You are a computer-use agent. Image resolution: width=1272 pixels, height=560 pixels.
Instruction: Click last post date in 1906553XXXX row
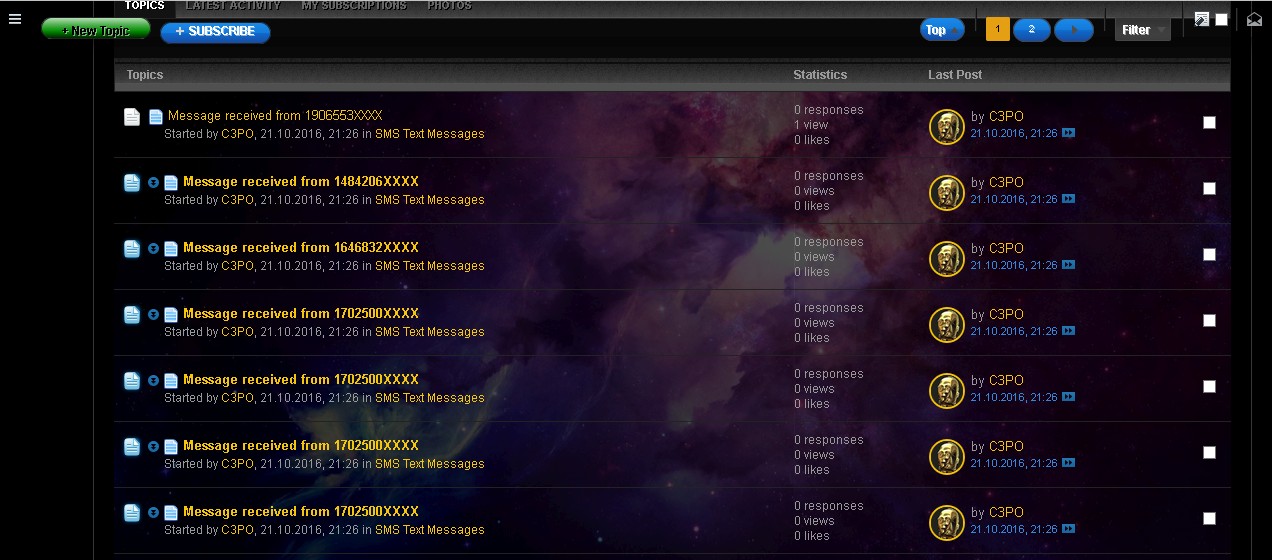pyautogui.click(x=1014, y=133)
